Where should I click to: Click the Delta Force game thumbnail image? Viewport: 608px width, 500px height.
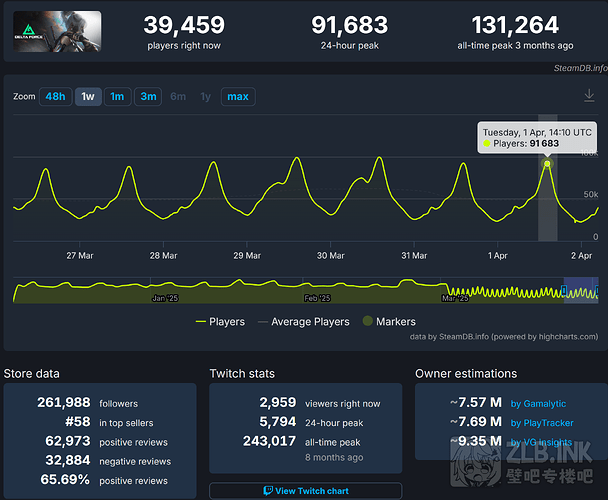(57, 31)
